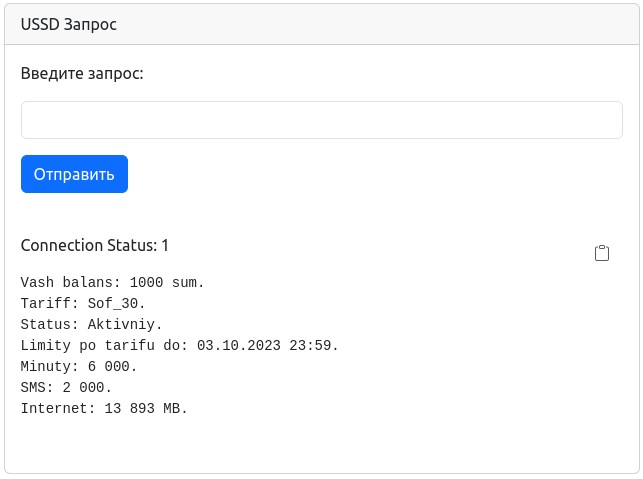Click the Limity po tarifu do text
Screen dimensions: 643x479
click(x=104, y=346)
